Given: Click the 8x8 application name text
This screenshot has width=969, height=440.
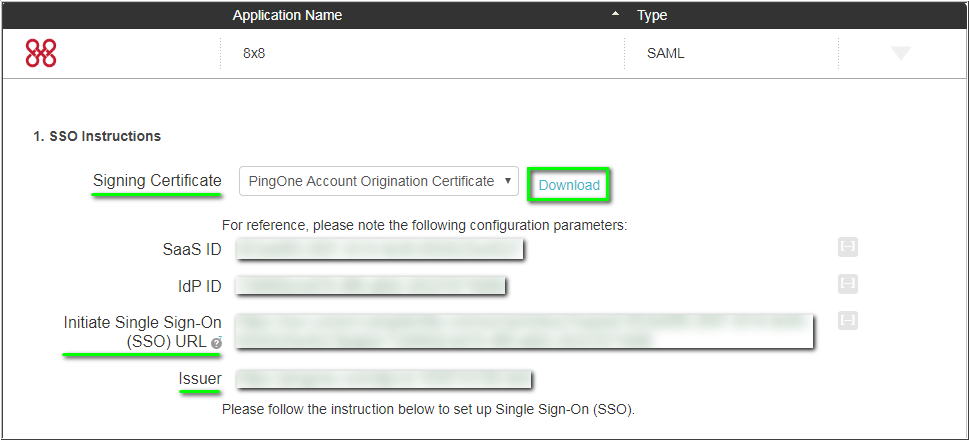Looking at the screenshot, I should (x=254, y=54).
